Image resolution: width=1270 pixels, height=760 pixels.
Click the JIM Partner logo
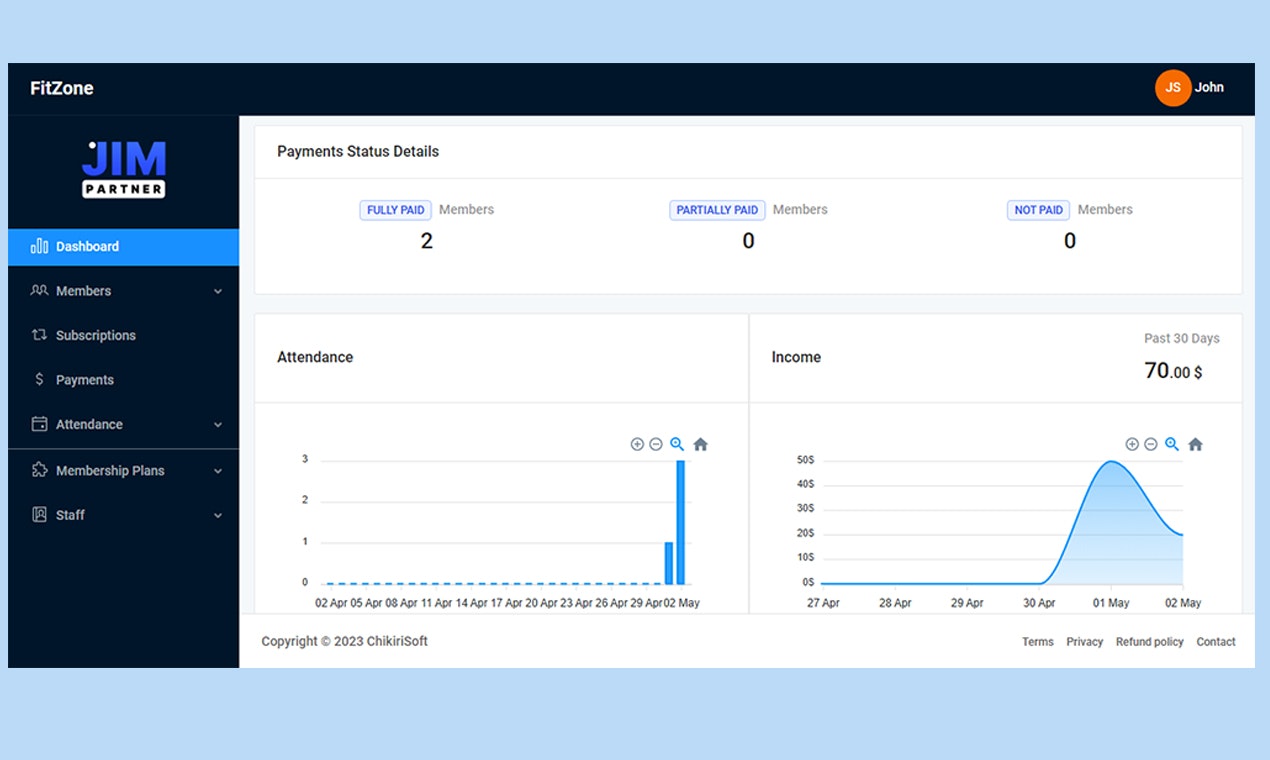124,168
